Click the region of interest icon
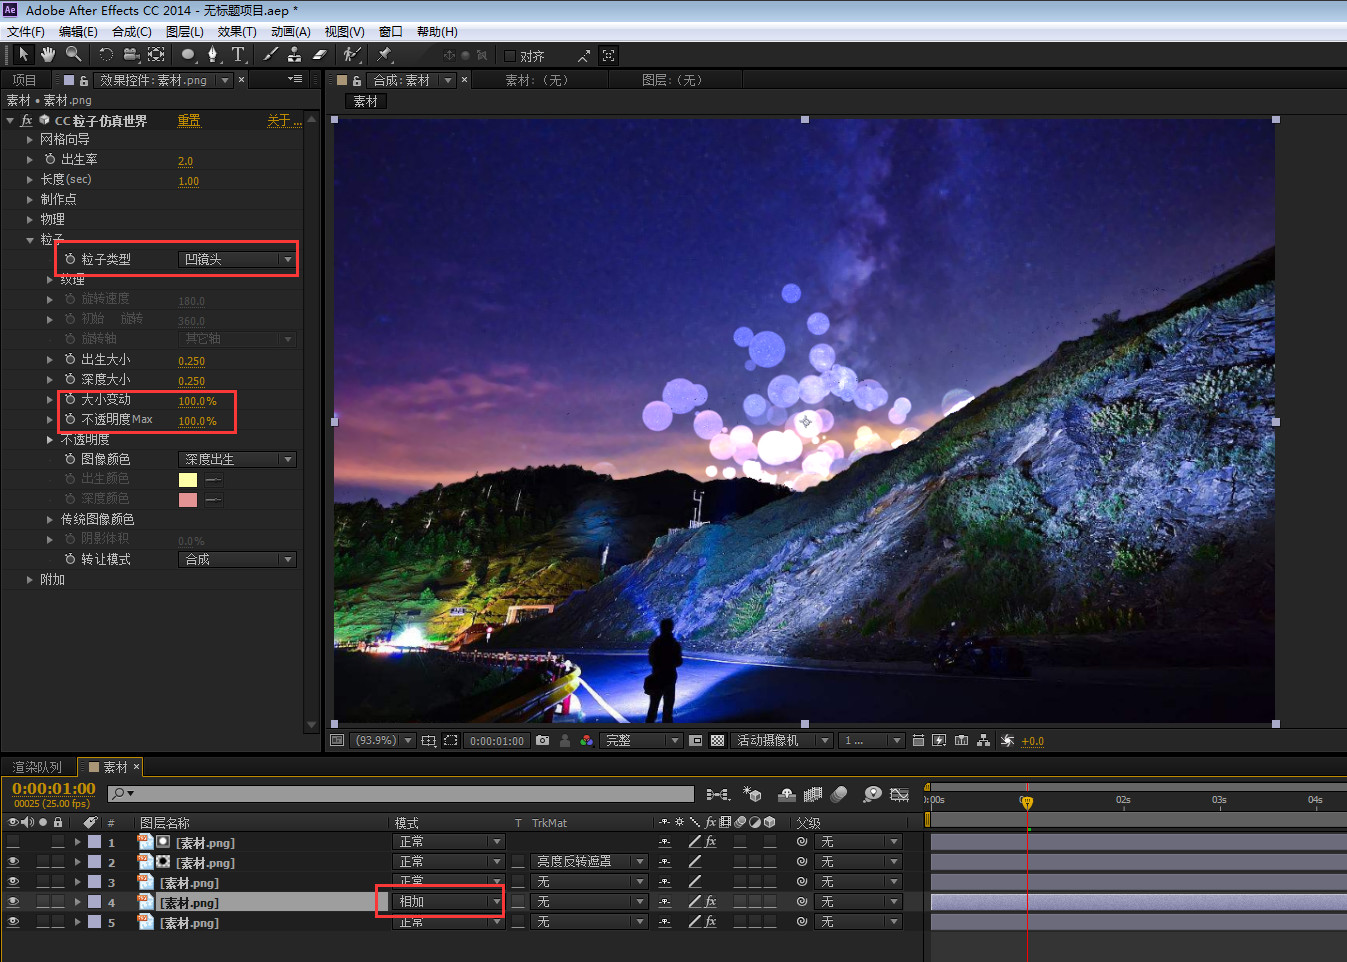The width and height of the screenshot is (1347, 962). [451, 740]
